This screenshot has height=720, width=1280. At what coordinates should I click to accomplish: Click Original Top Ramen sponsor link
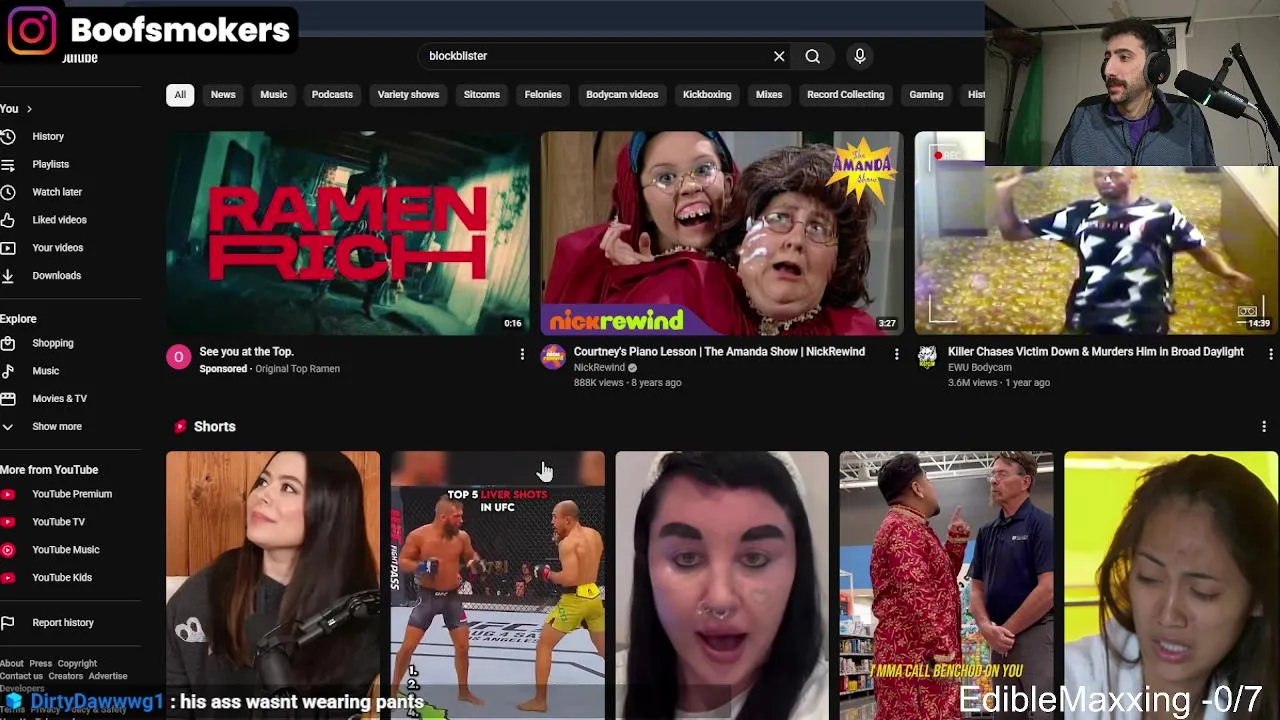297,369
